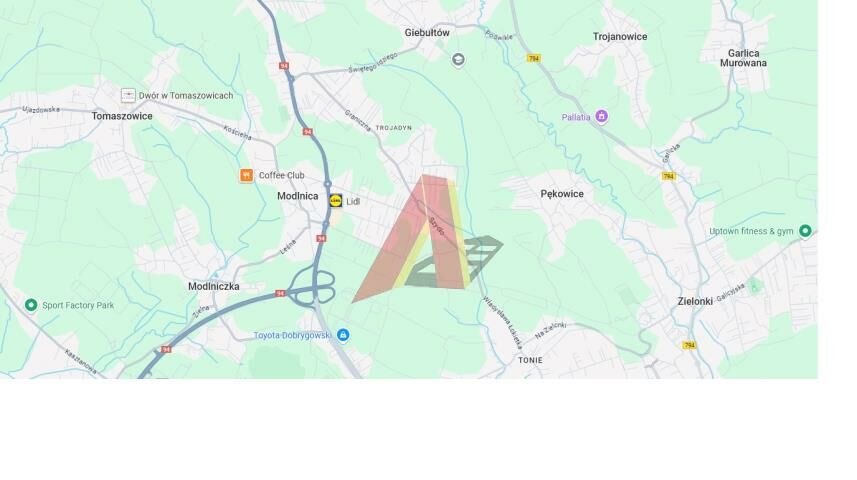Image resolution: width=857 pixels, height=480 pixels.
Task: Click the yellow 794 road shield near Trojanowice
Action: click(x=533, y=58)
